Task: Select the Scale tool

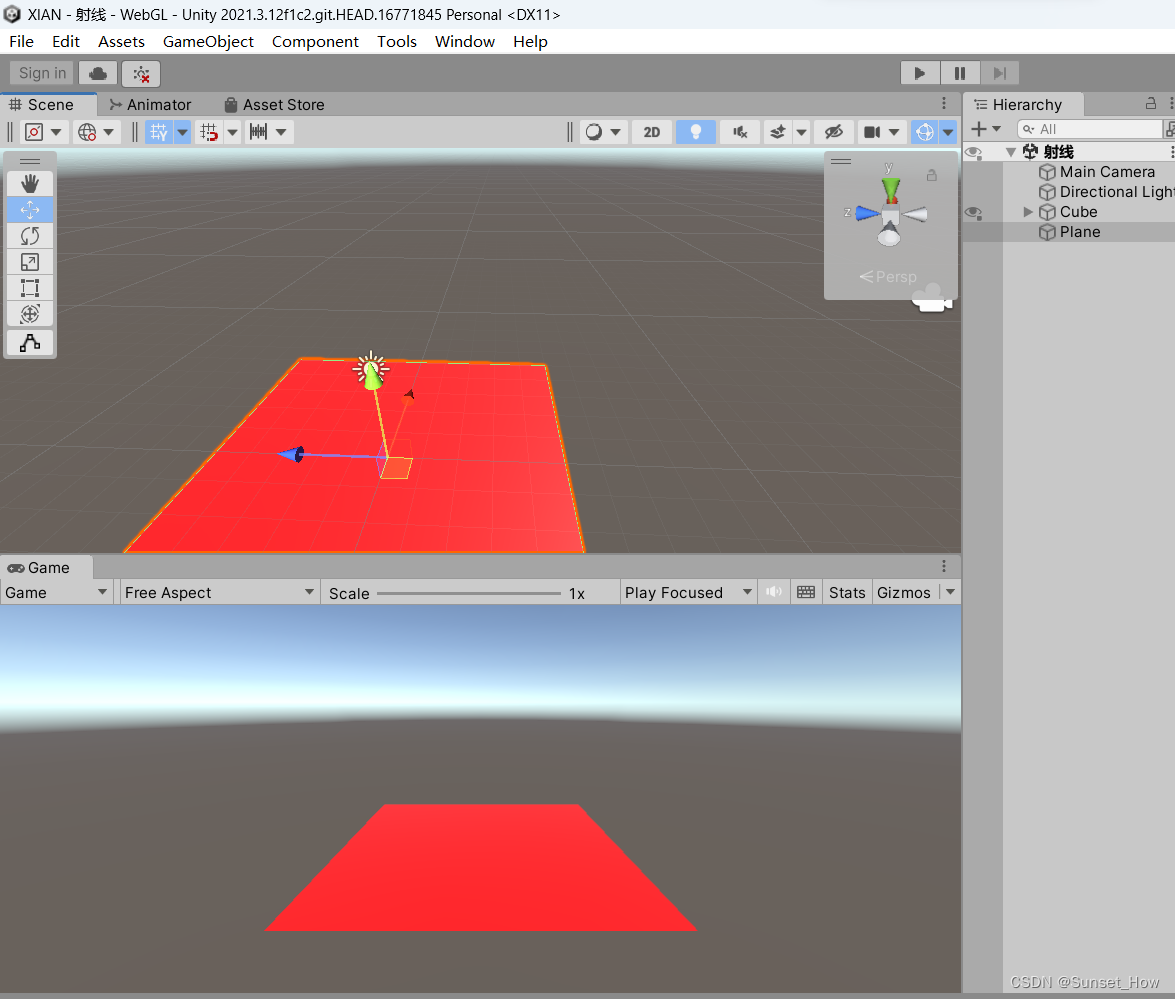Action: click(x=29, y=261)
